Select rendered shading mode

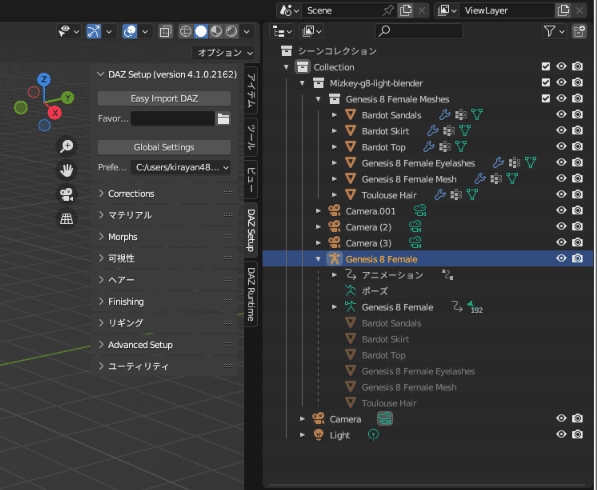click(231, 31)
